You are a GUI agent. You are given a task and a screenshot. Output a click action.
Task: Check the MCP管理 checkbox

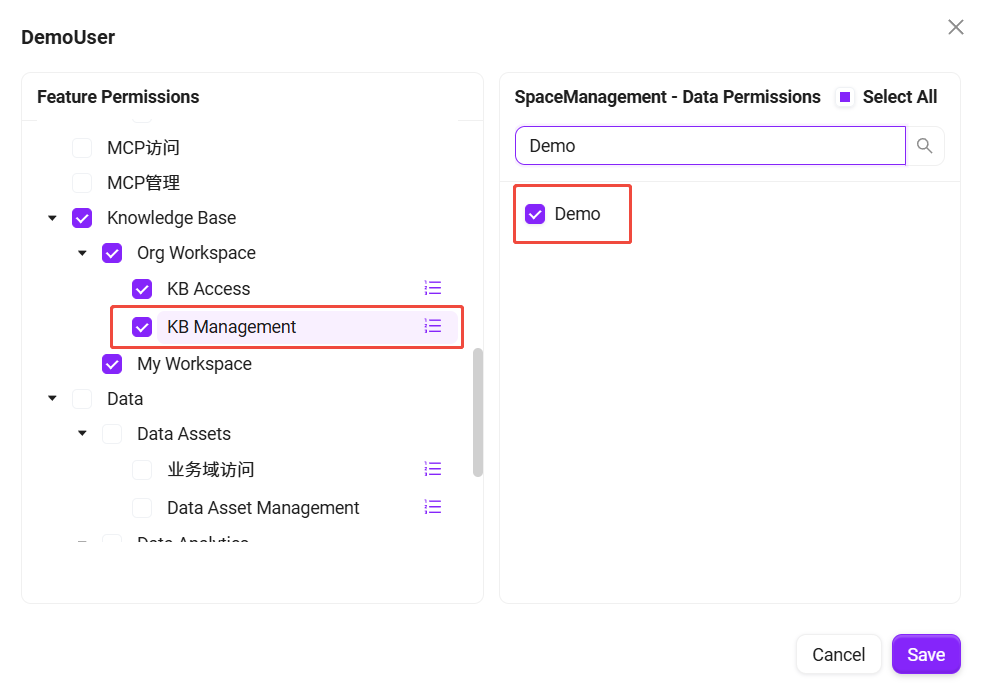82,184
